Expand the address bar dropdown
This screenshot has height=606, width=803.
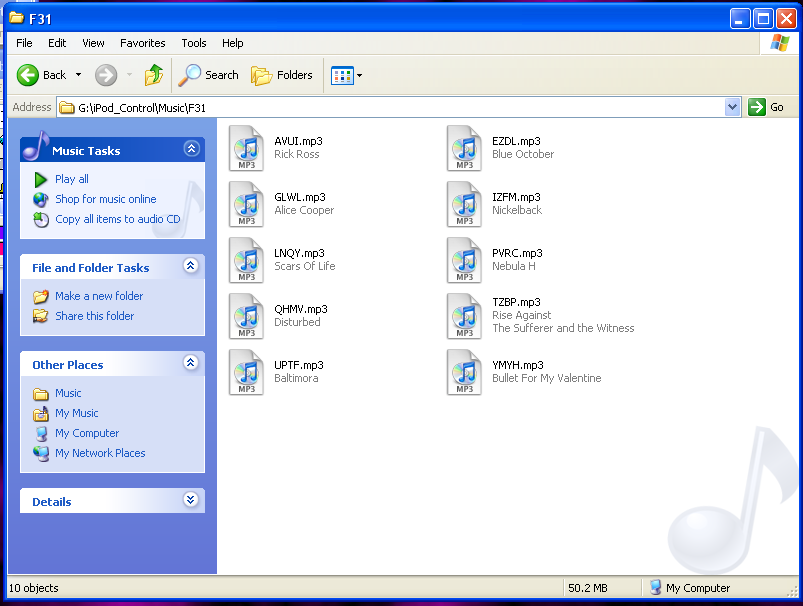[733, 107]
